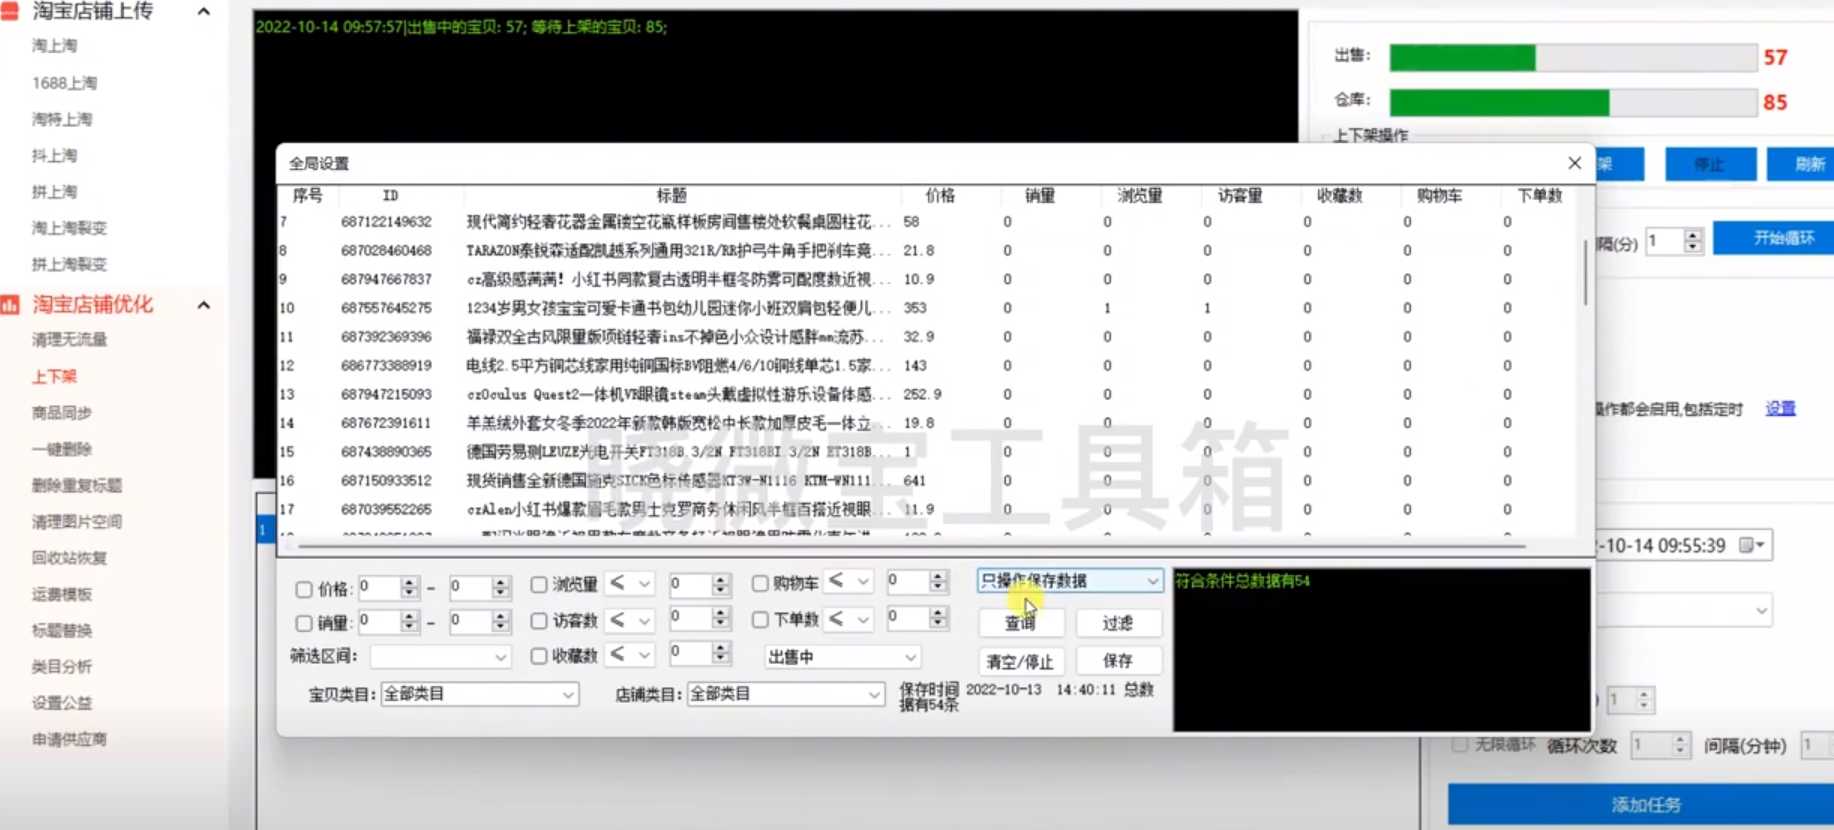
Task: Open the 店铺类目 全部类目 dropdown
Action: click(785, 694)
